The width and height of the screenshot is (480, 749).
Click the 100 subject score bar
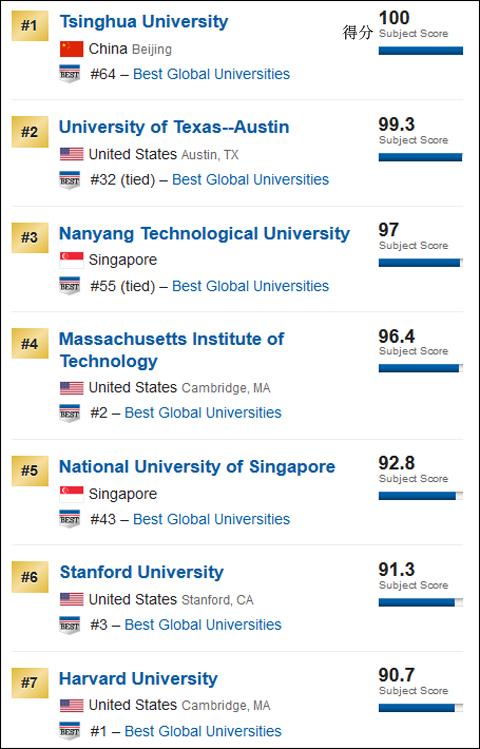[x=421, y=51]
